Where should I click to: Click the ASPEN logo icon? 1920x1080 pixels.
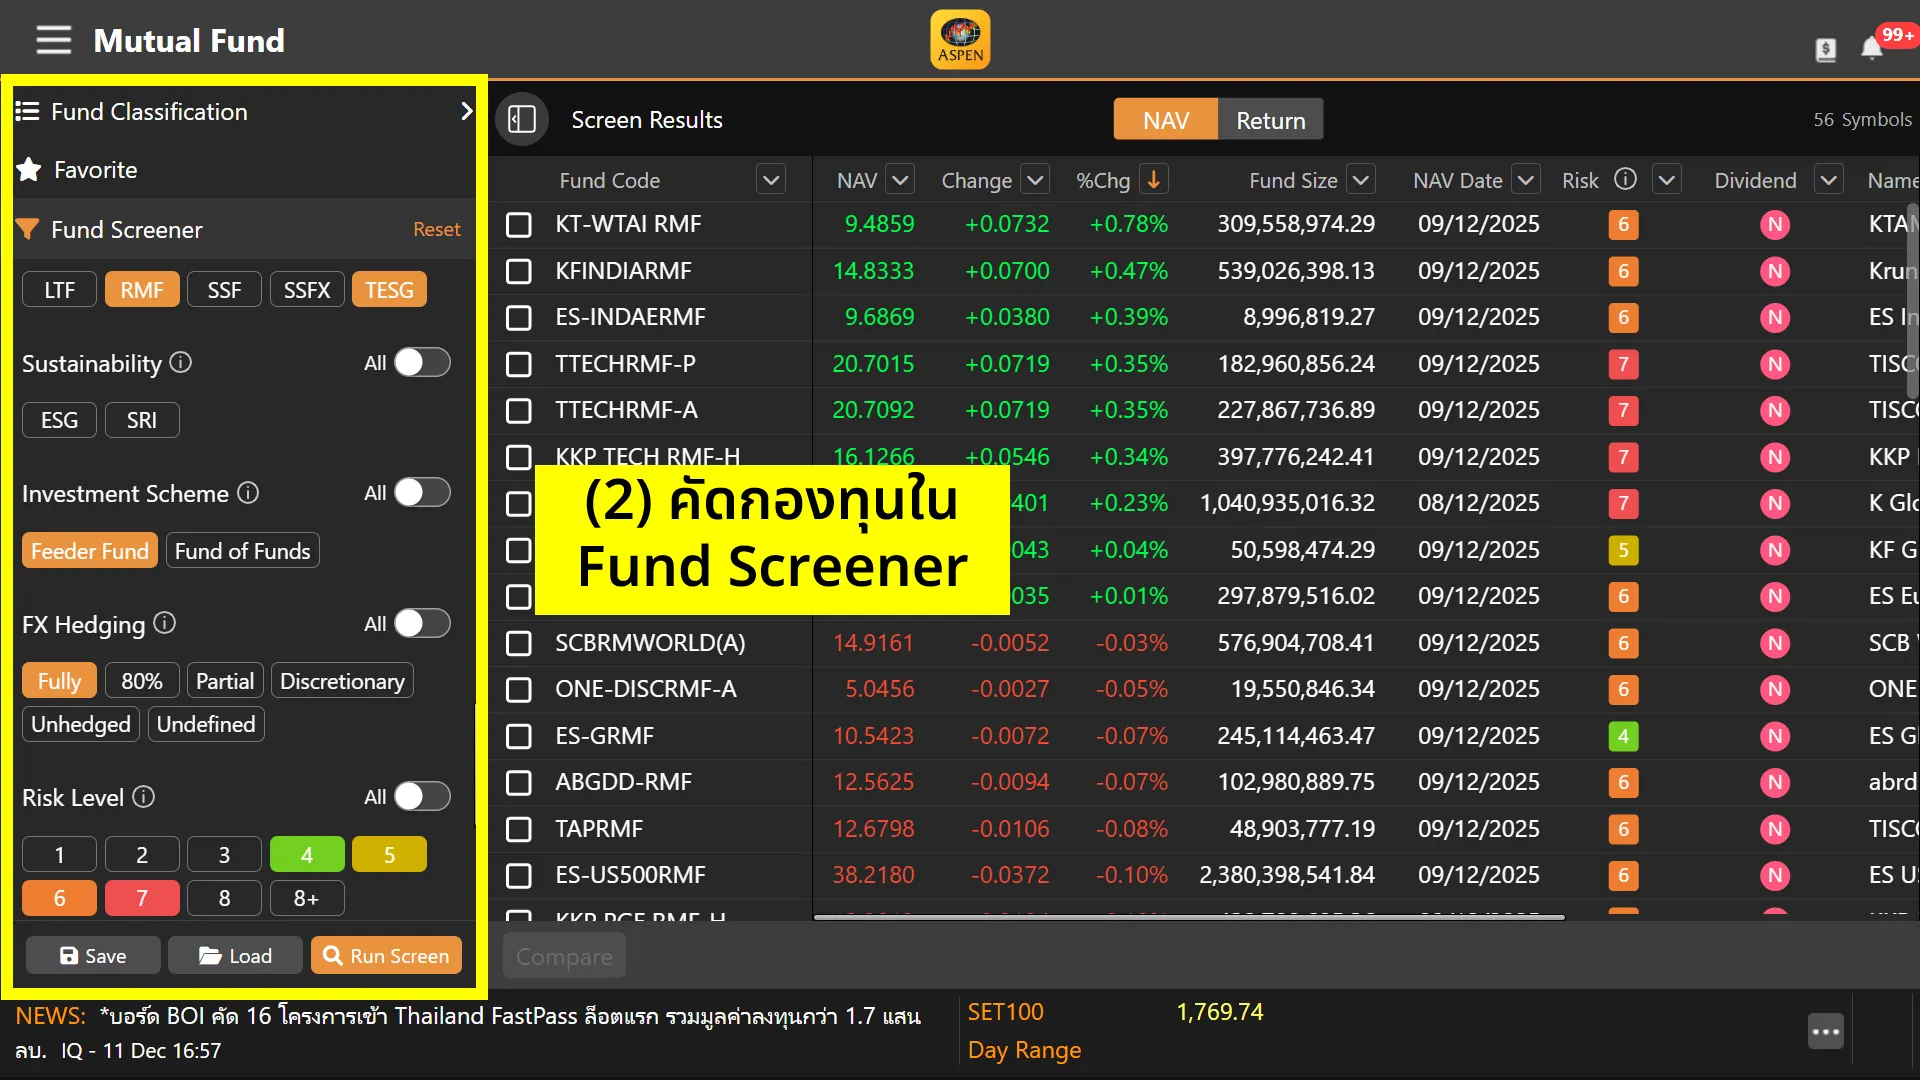(x=960, y=40)
